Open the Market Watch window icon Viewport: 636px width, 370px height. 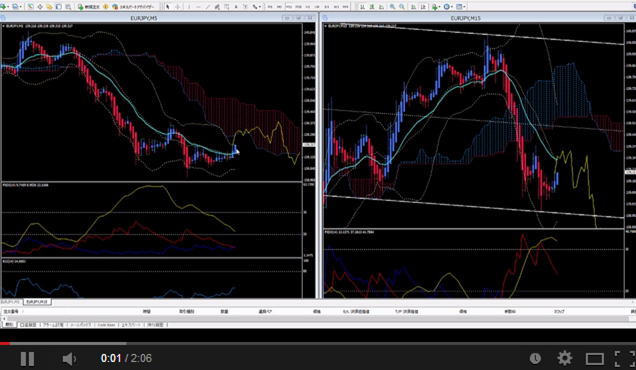[x=31, y=6]
